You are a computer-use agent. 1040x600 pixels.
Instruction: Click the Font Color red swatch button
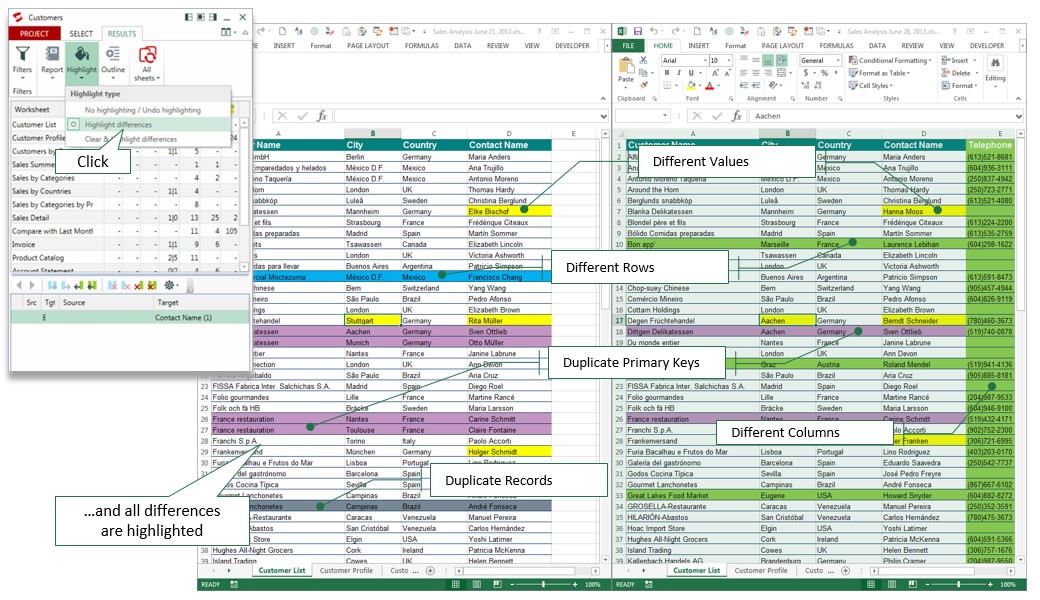(x=709, y=86)
